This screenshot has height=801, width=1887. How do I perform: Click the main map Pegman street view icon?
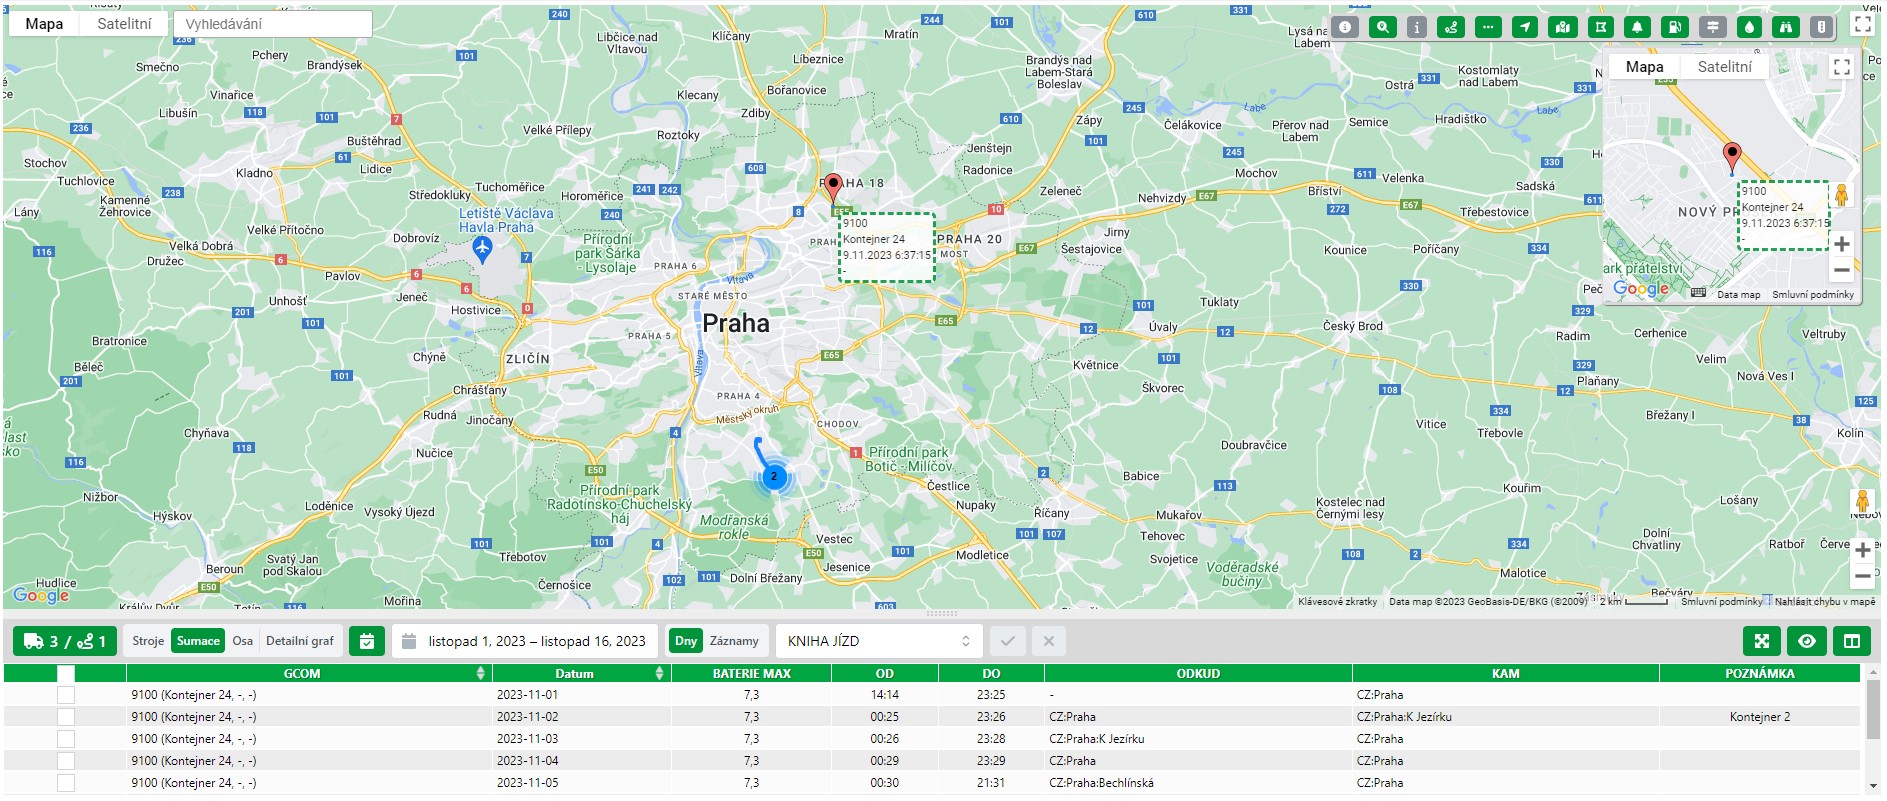coord(1862,501)
